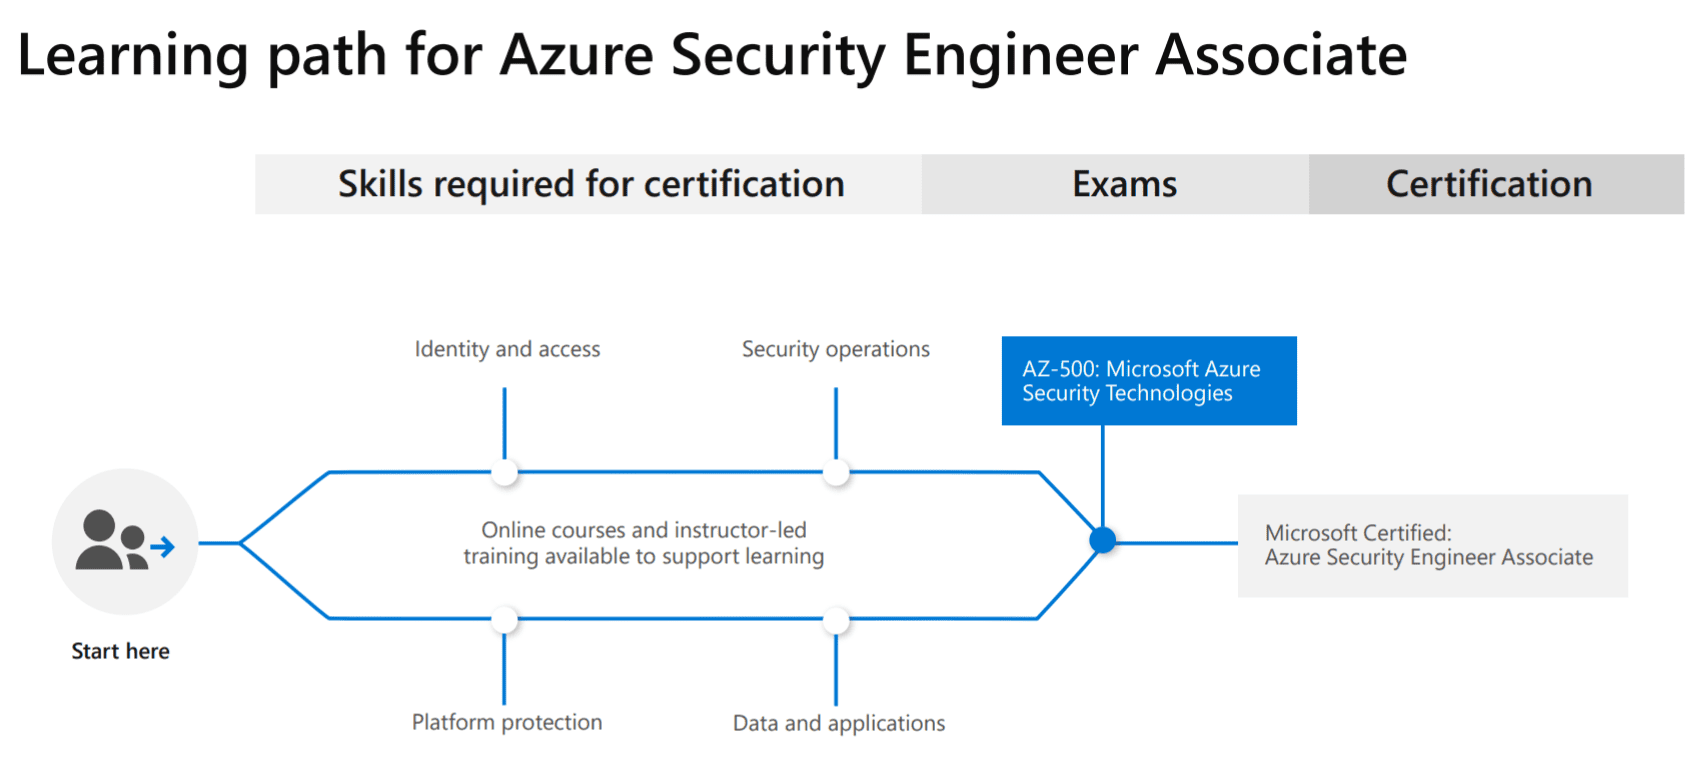Click the Platform protection label

coord(507,722)
